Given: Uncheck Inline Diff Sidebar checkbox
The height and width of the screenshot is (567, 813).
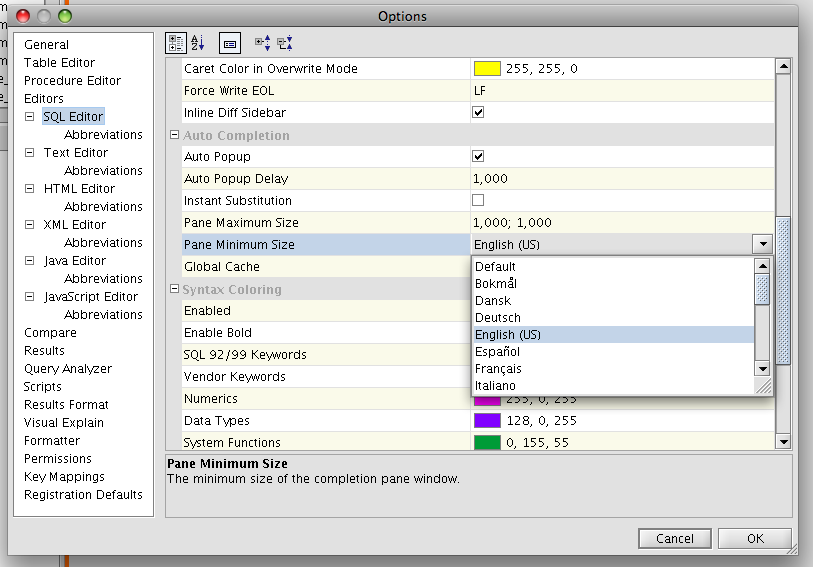Looking at the screenshot, I should click(478, 112).
